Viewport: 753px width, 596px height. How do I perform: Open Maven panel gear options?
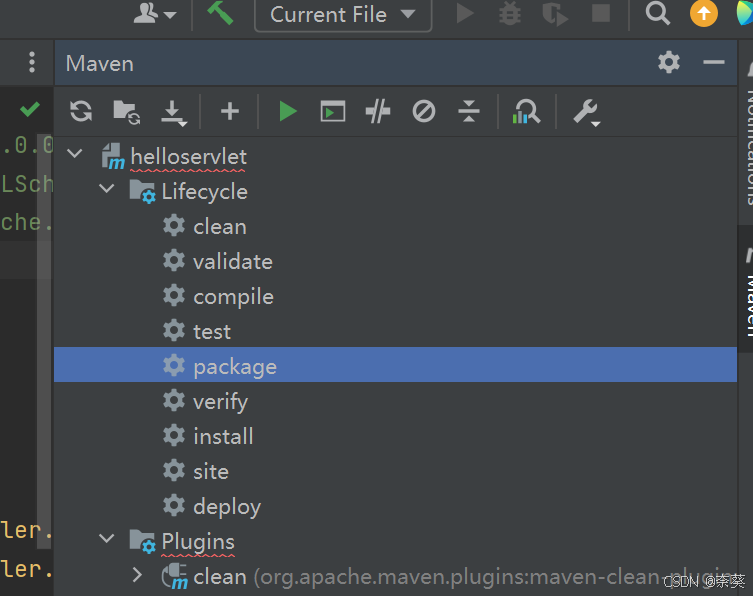pos(668,62)
